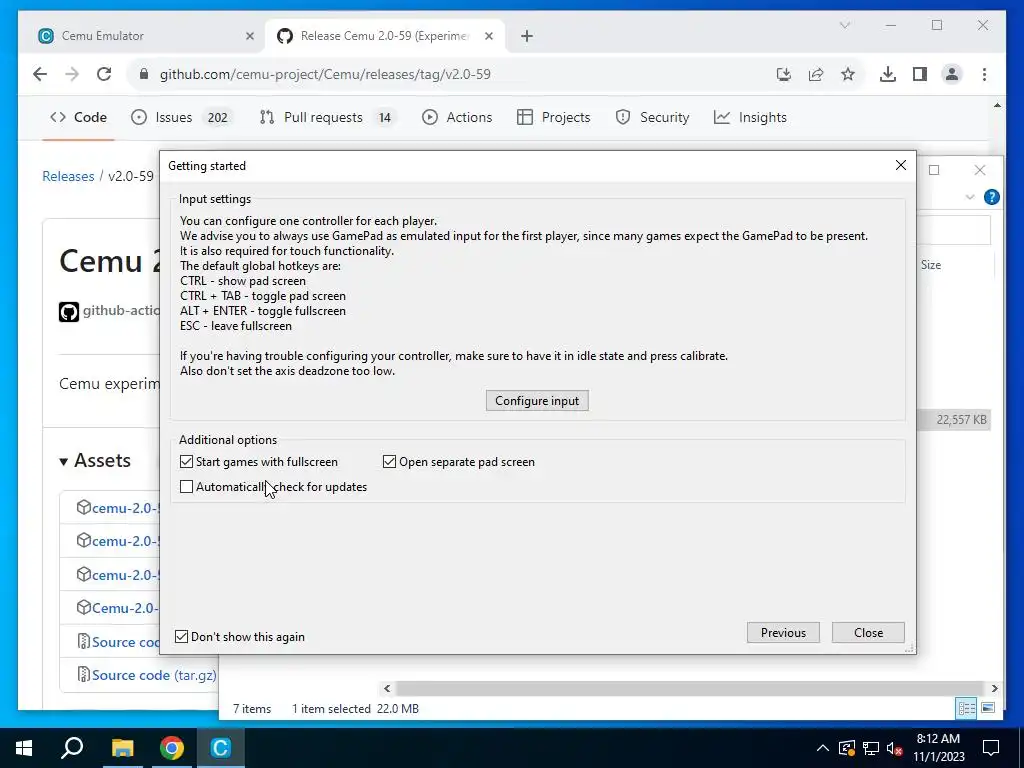Uncheck Start games with fullscreen
1024x768 pixels.
coord(187,462)
